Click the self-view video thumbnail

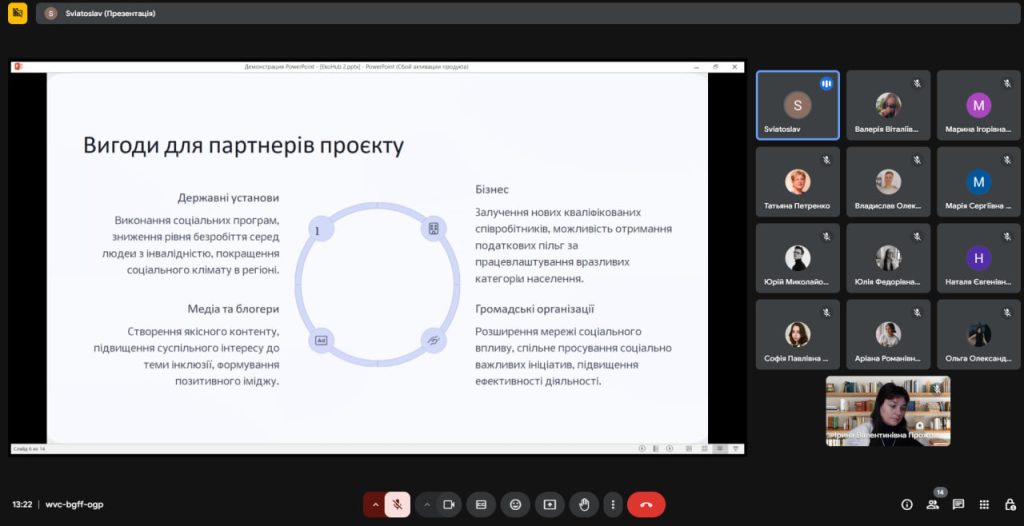click(x=887, y=410)
